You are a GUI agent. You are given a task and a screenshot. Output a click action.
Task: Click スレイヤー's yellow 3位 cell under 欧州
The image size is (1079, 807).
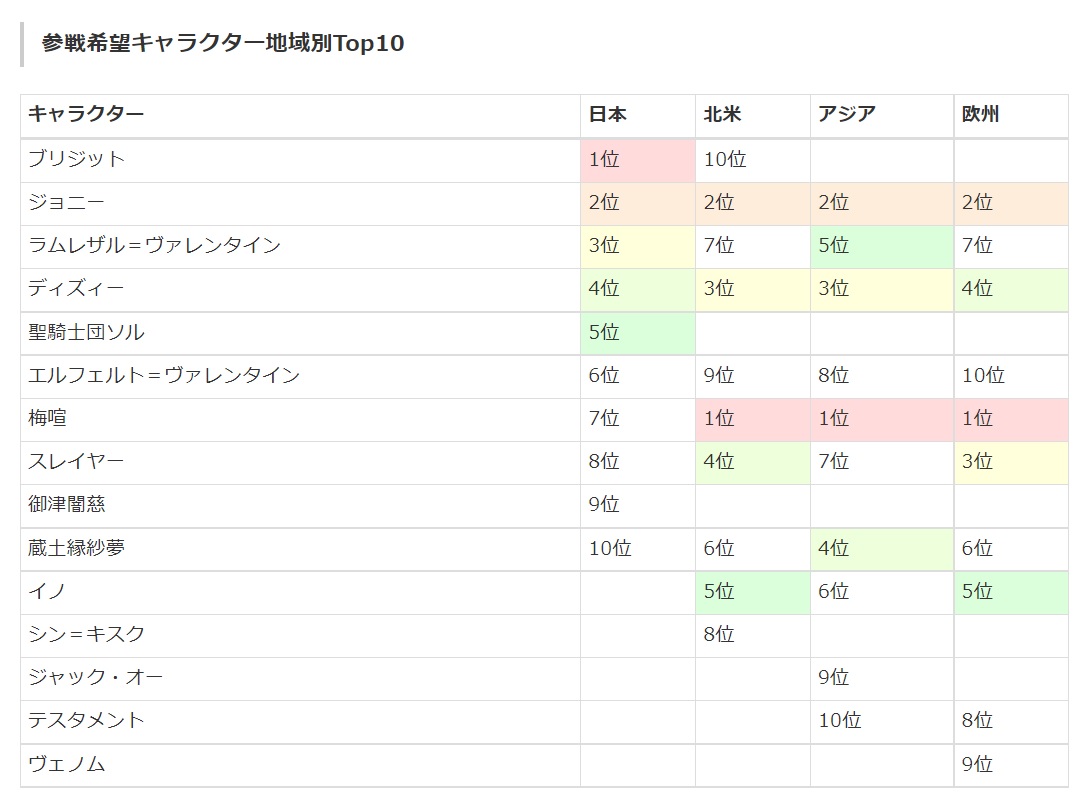point(1010,462)
